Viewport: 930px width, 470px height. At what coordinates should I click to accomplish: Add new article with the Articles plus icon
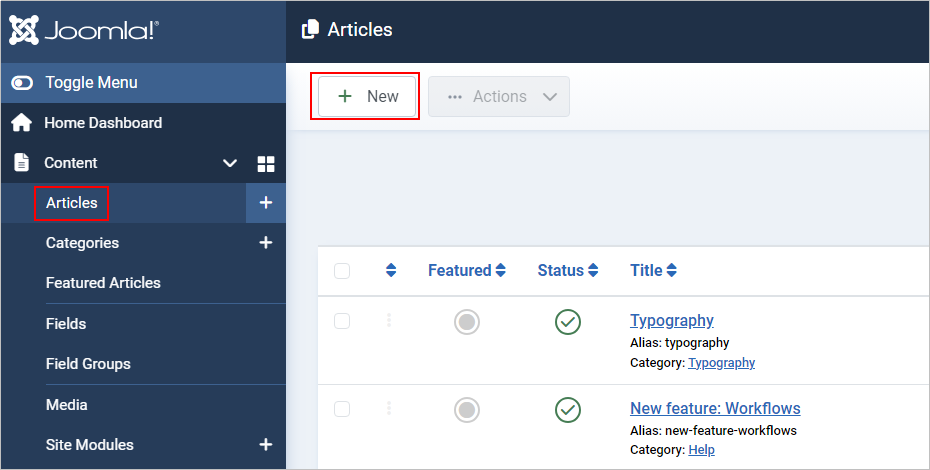click(x=266, y=202)
